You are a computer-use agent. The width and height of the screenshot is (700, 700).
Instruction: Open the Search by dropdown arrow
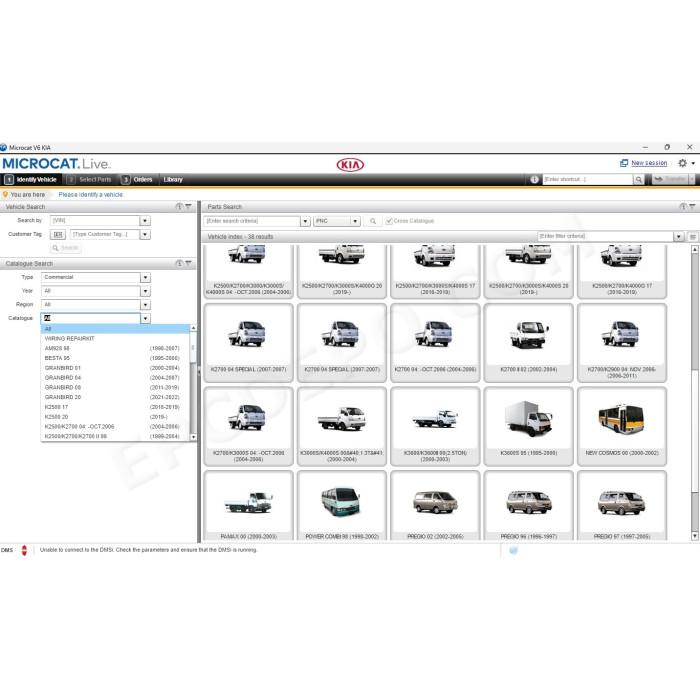[x=145, y=221]
